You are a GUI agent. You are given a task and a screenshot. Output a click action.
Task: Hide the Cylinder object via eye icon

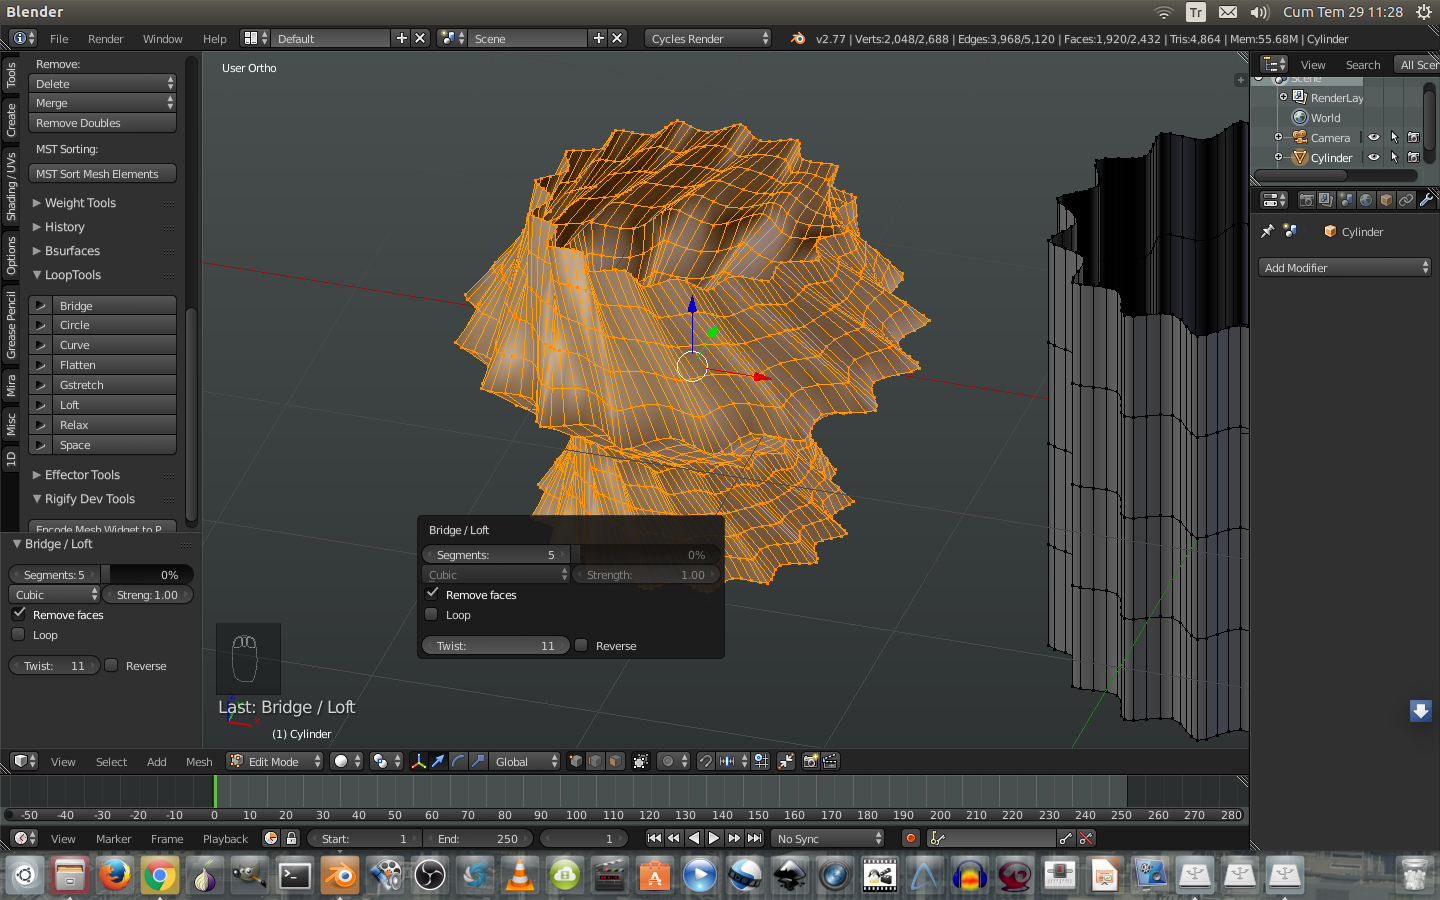1374,157
